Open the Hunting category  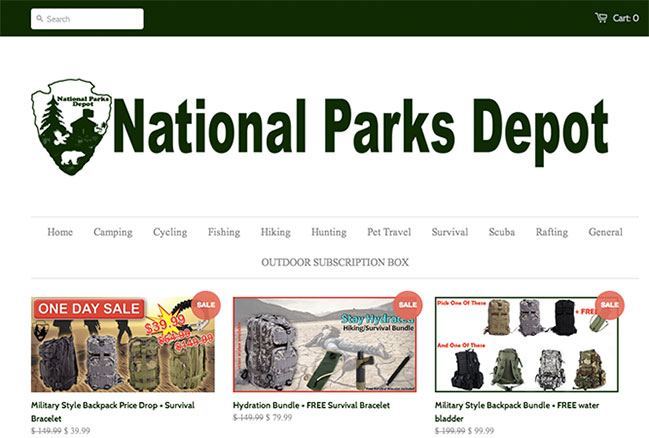coord(329,232)
